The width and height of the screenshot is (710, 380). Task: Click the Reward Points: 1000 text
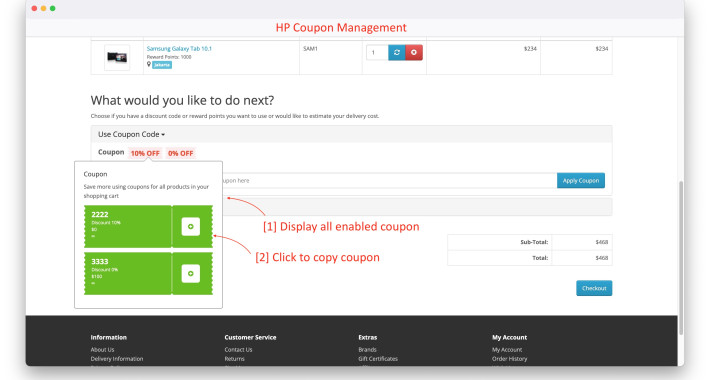(169, 57)
